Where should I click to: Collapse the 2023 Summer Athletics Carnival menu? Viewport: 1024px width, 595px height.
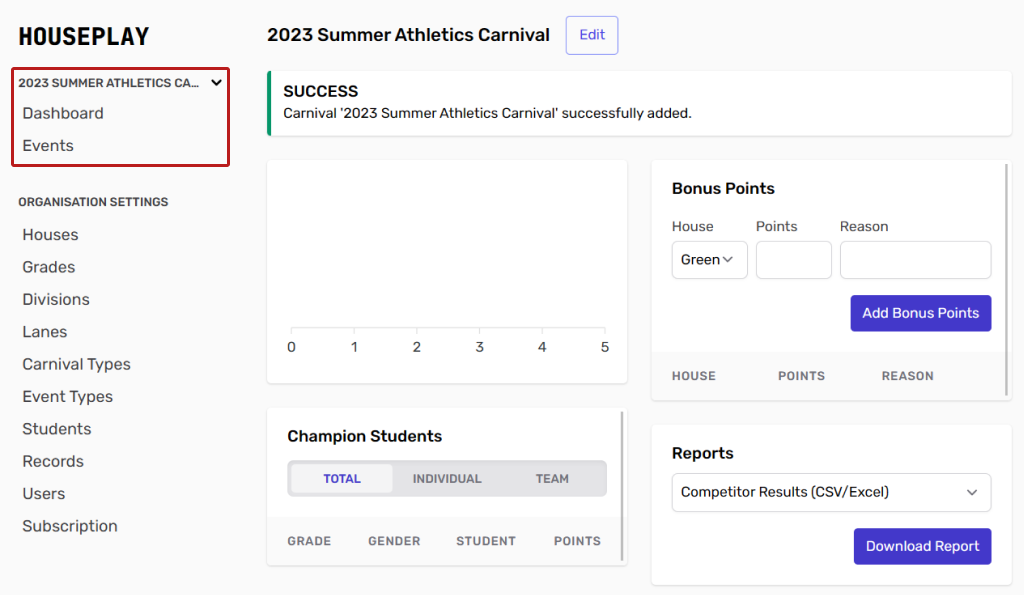coord(216,83)
